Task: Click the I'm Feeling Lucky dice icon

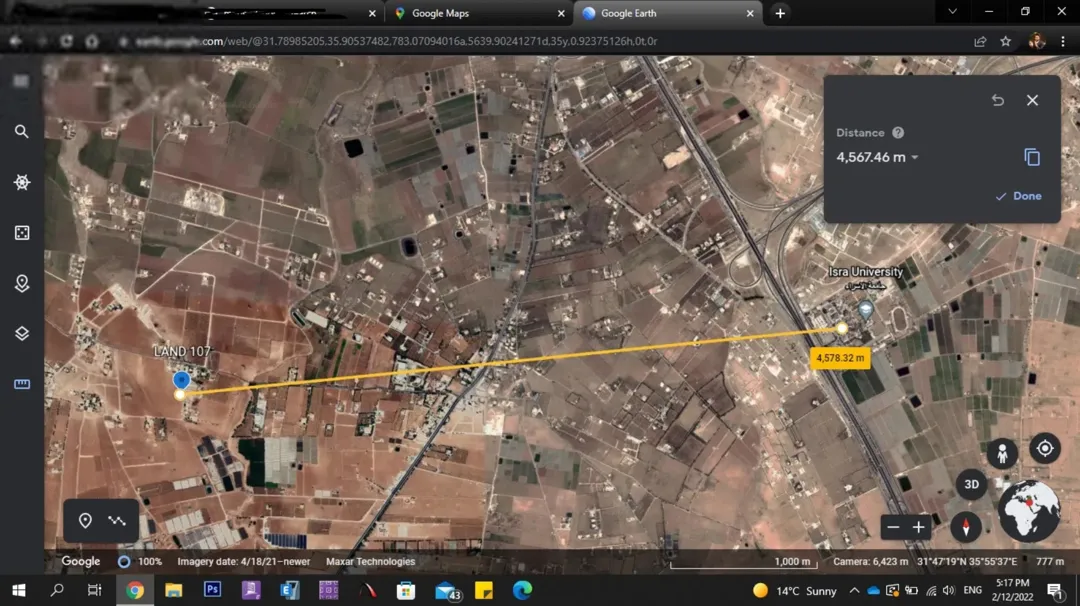Action: 22,233
